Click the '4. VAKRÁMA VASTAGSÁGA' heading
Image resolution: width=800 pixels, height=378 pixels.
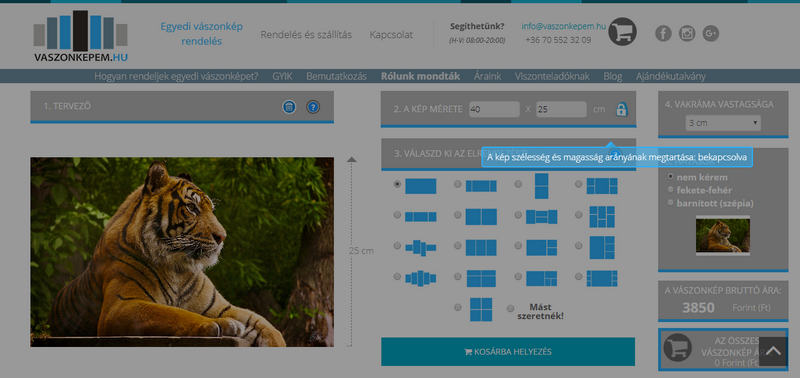[719, 104]
